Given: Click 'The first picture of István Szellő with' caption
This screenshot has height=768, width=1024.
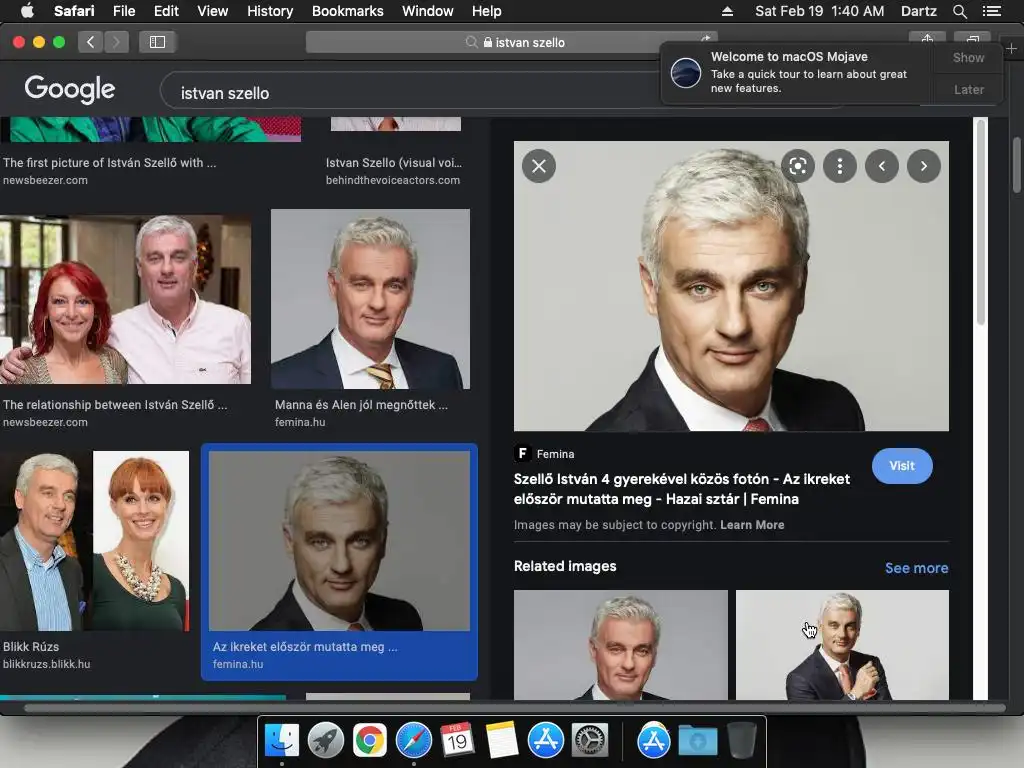Looking at the screenshot, I should 110,163.
